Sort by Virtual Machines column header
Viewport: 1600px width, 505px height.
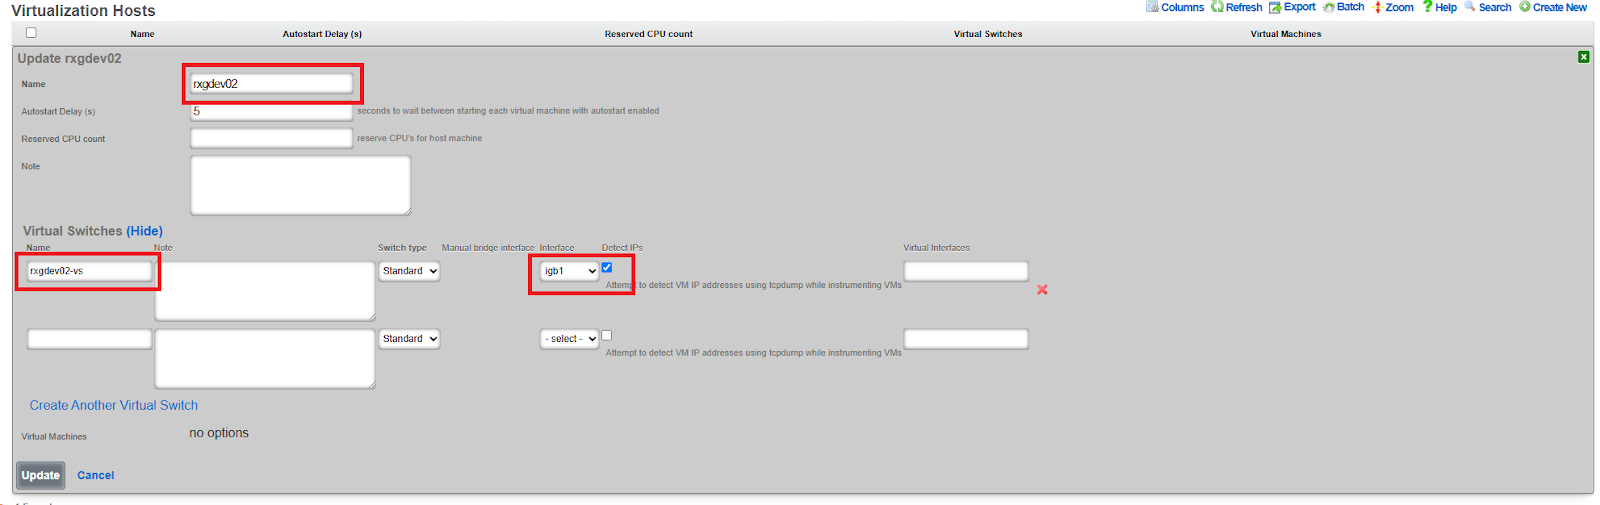click(1286, 34)
